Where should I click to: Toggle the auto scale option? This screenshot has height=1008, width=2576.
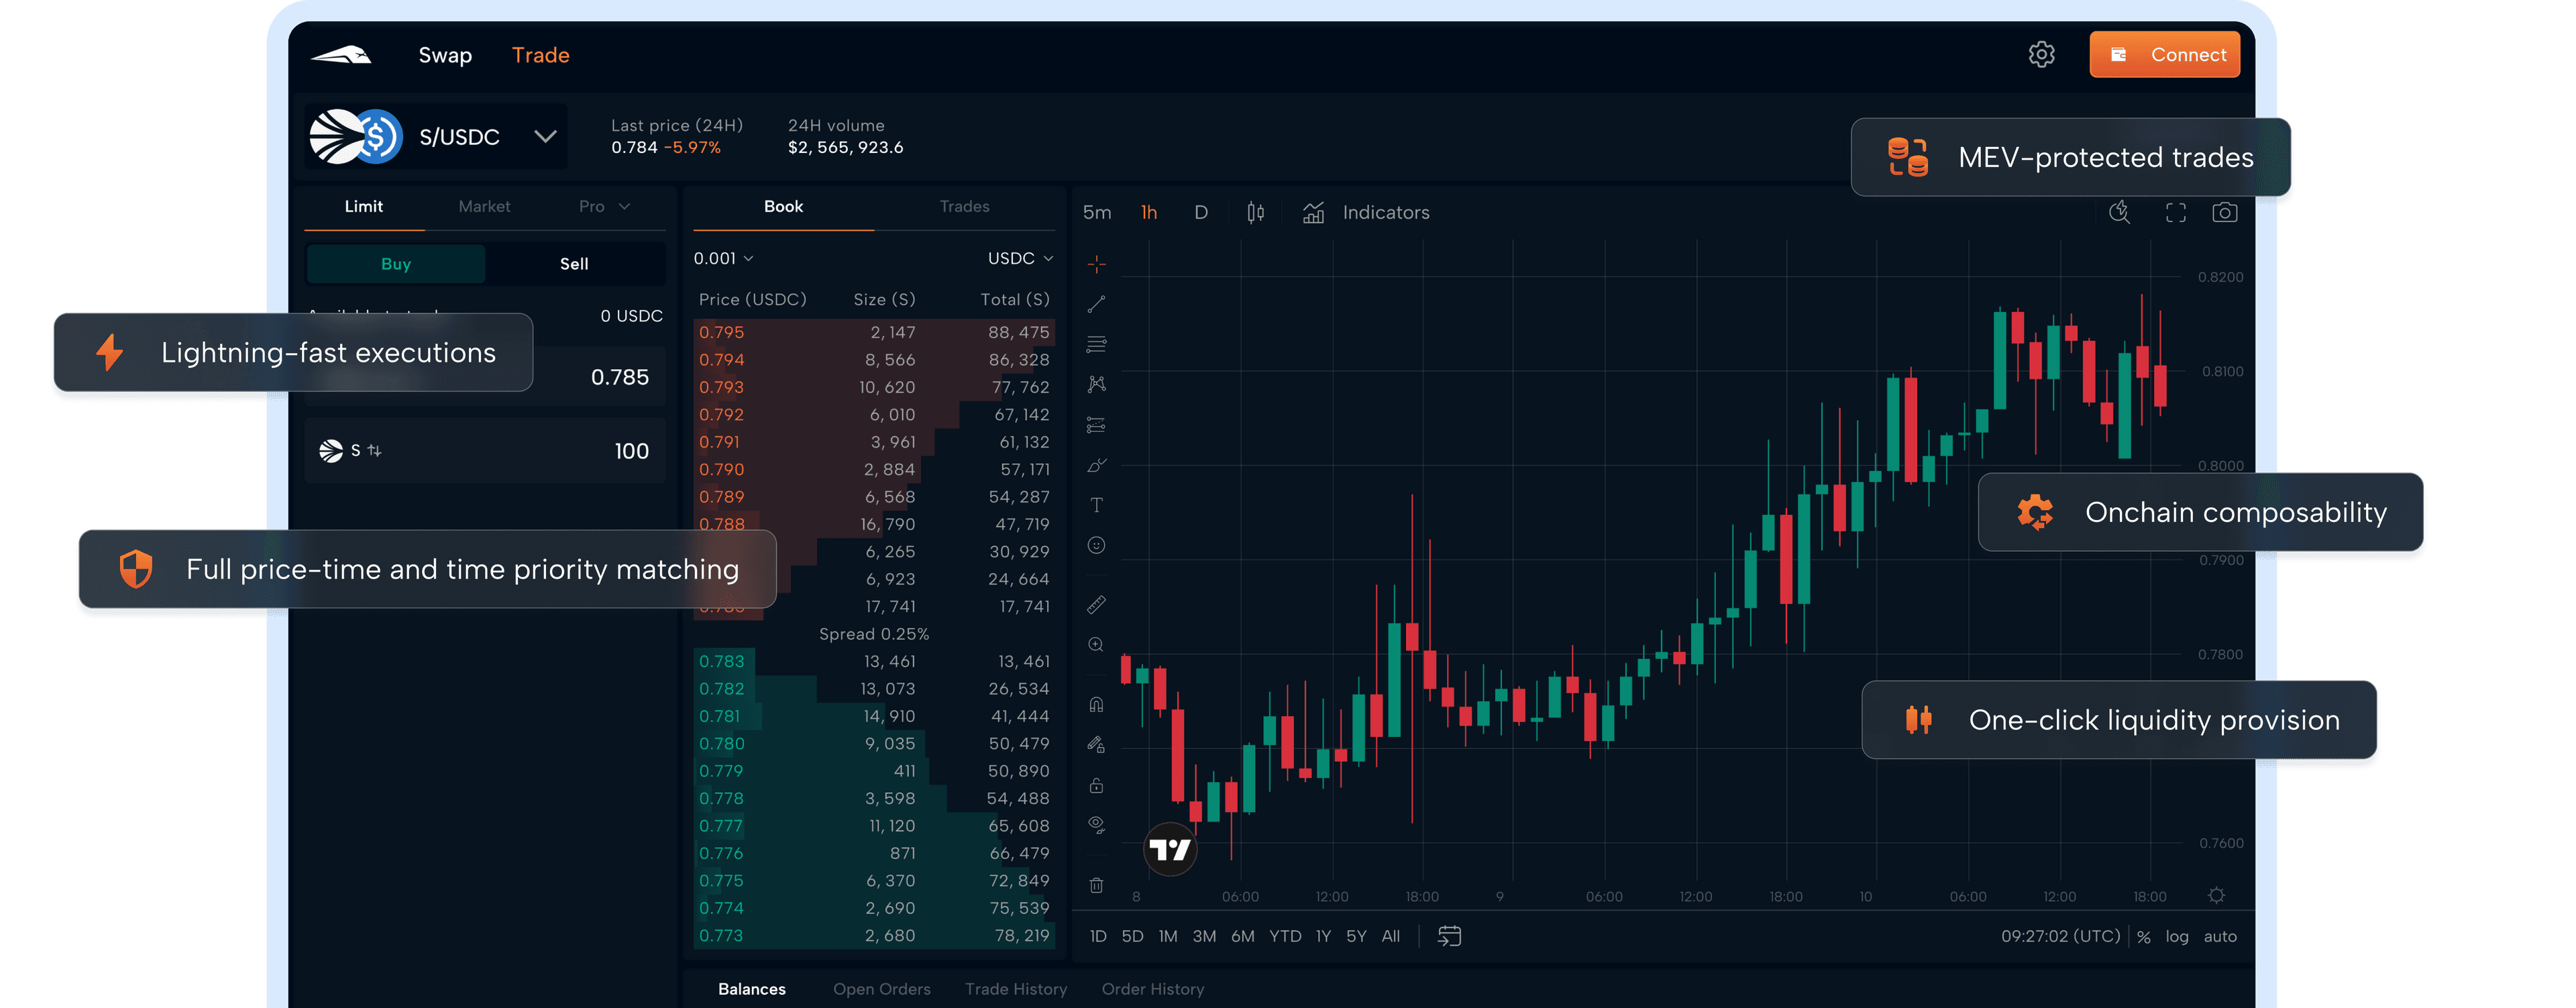click(x=2220, y=937)
